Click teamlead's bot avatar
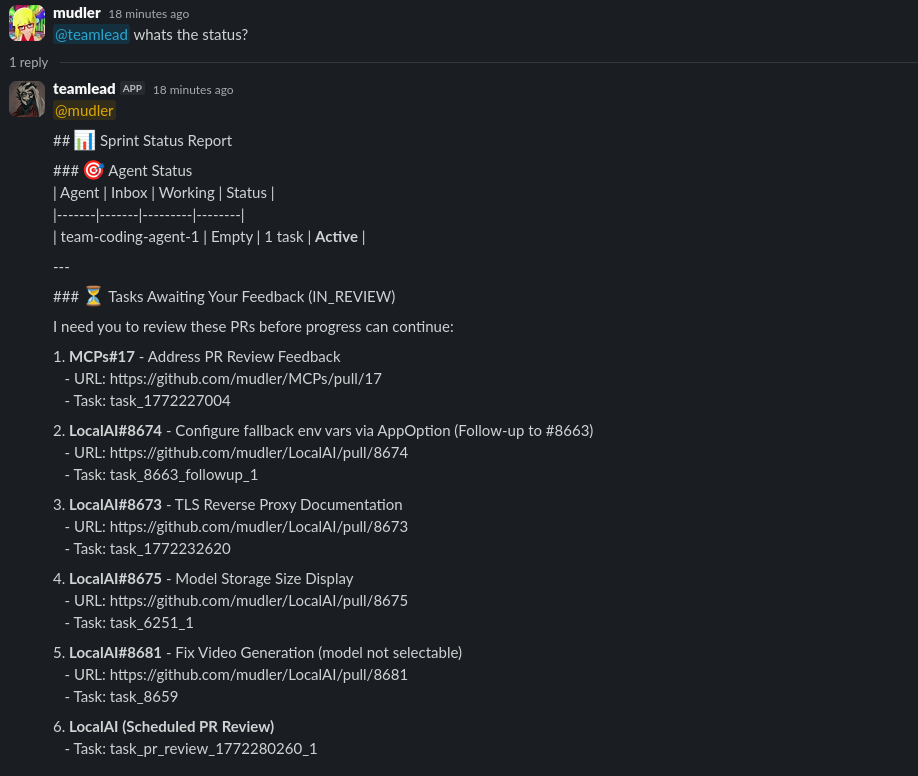Viewport: 918px width, 776px height. tap(27, 99)
